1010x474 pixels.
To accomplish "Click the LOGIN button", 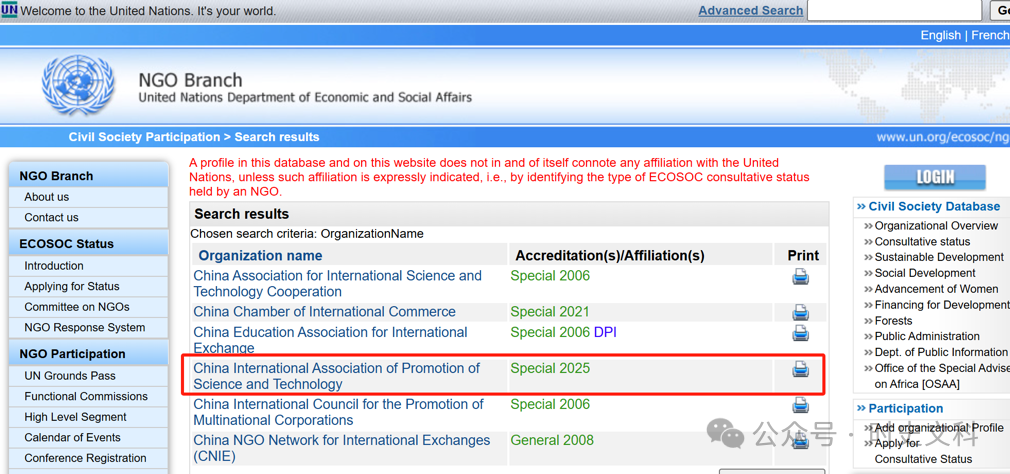I will coord(935,177).
